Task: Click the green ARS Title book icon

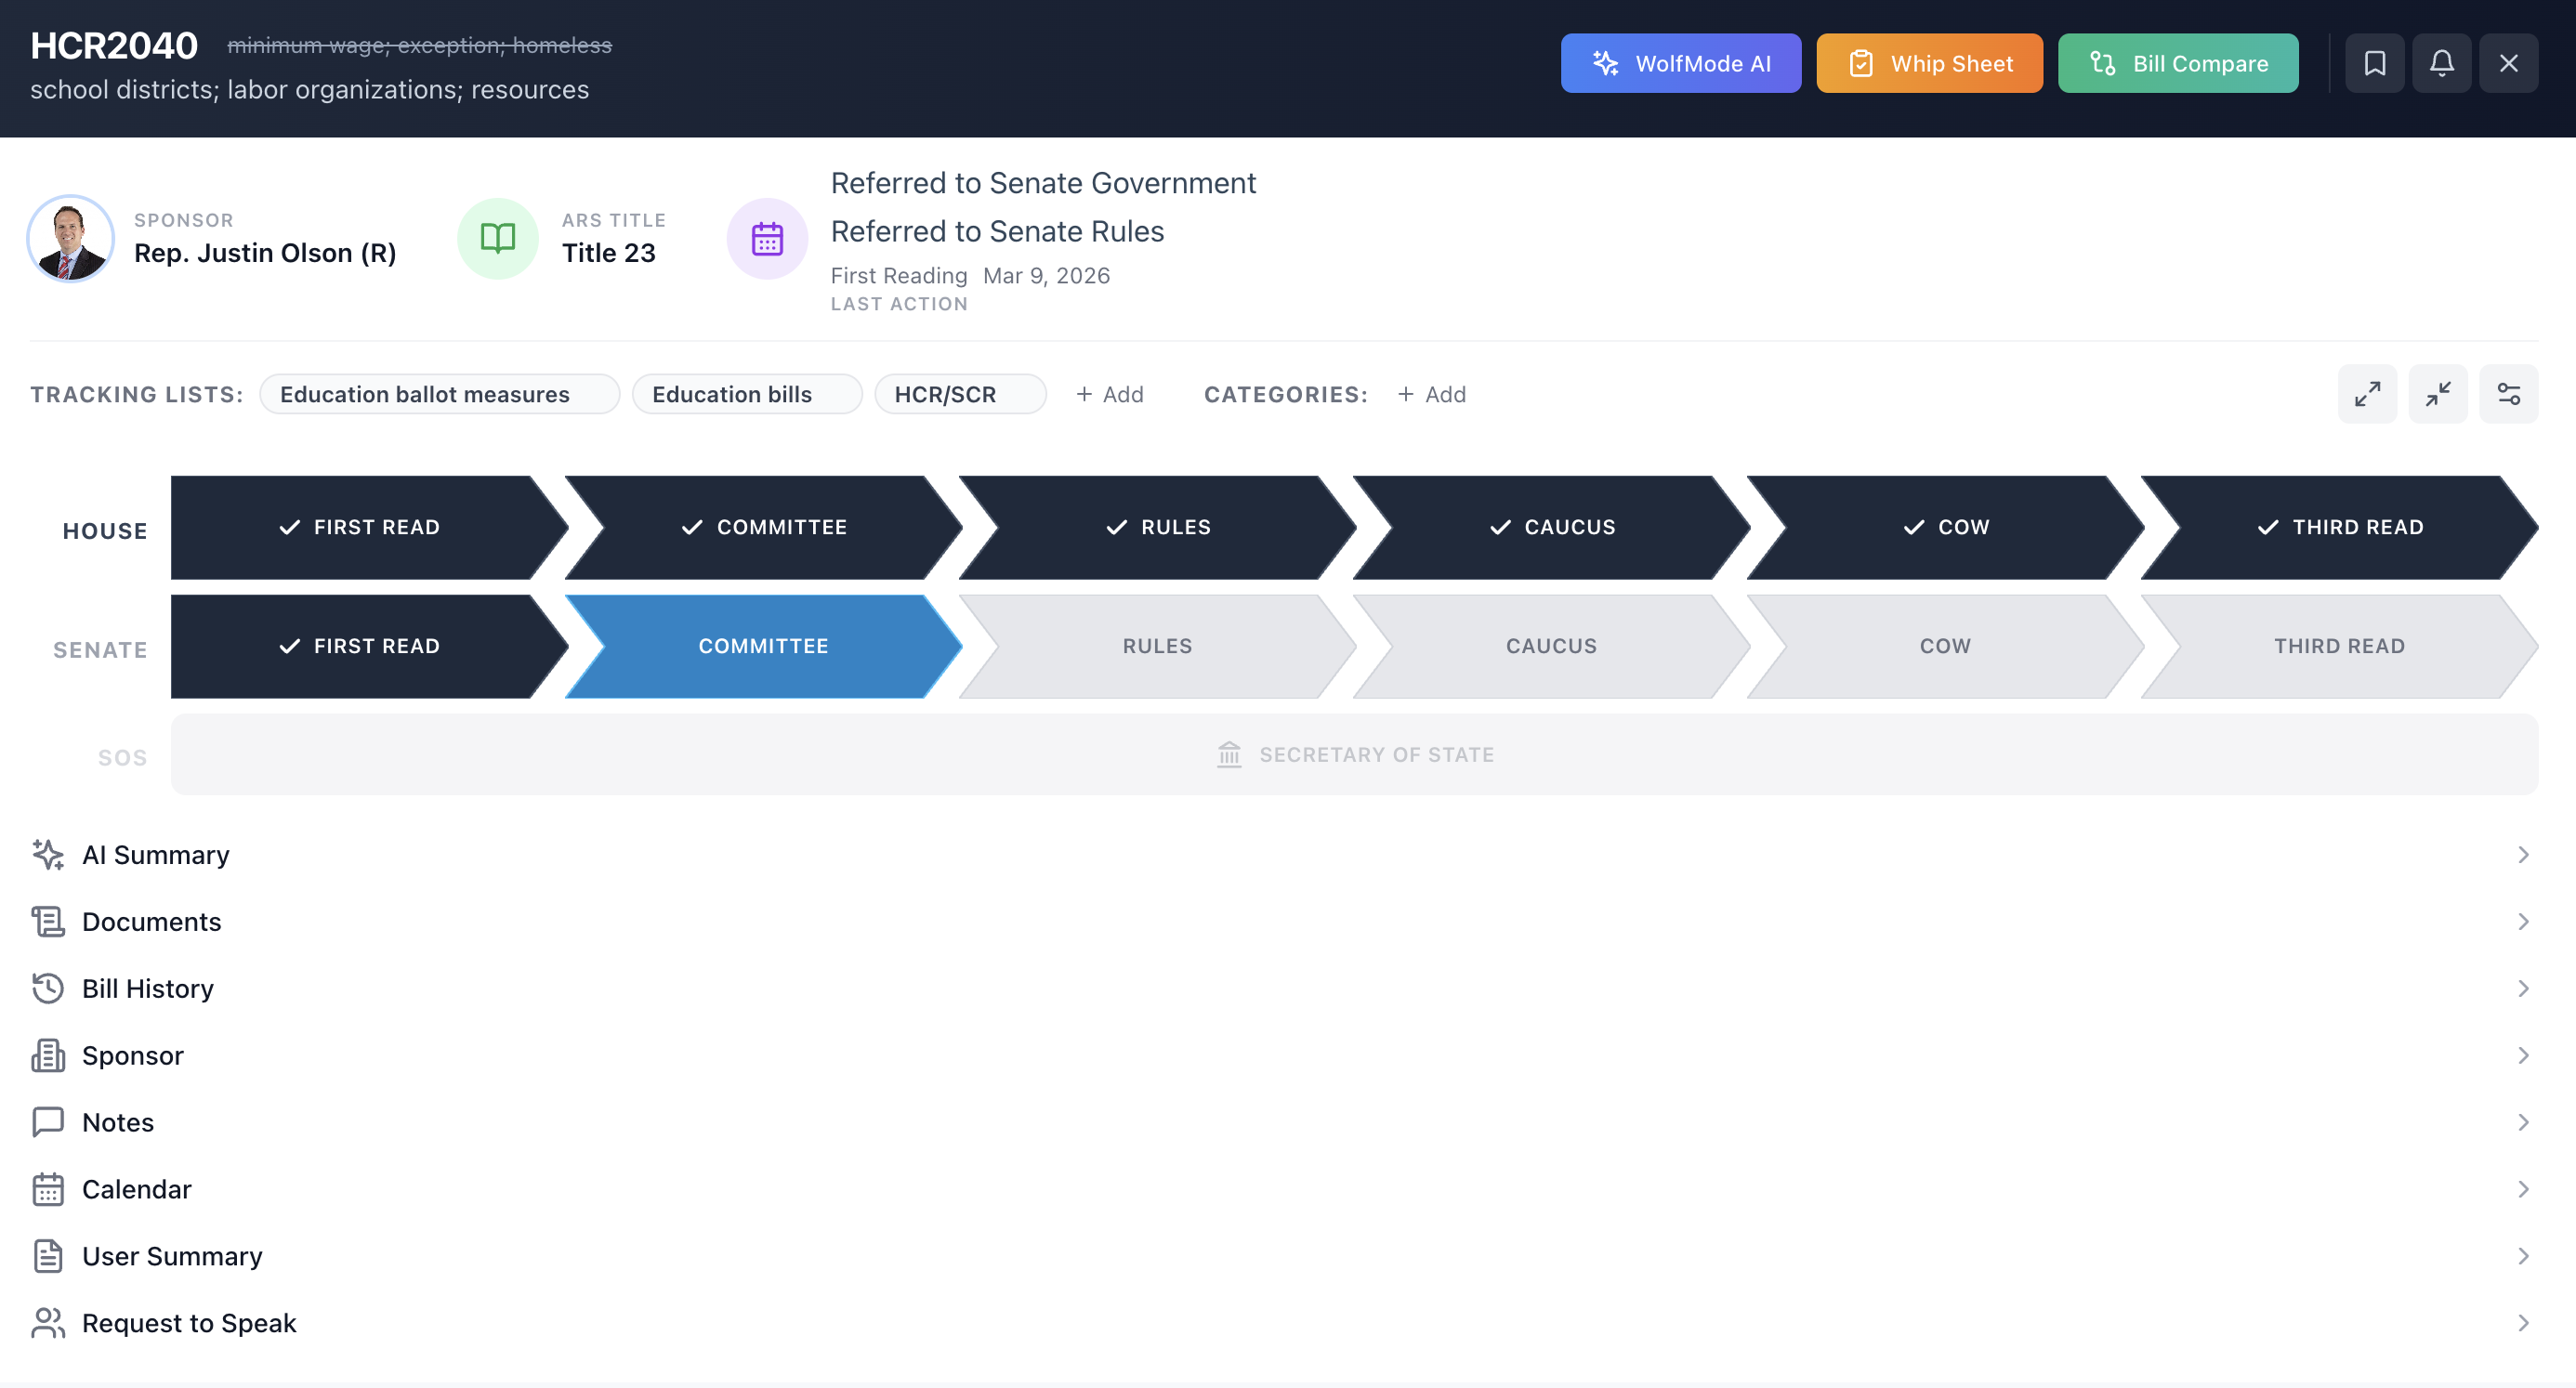Action: pos(497,238)
